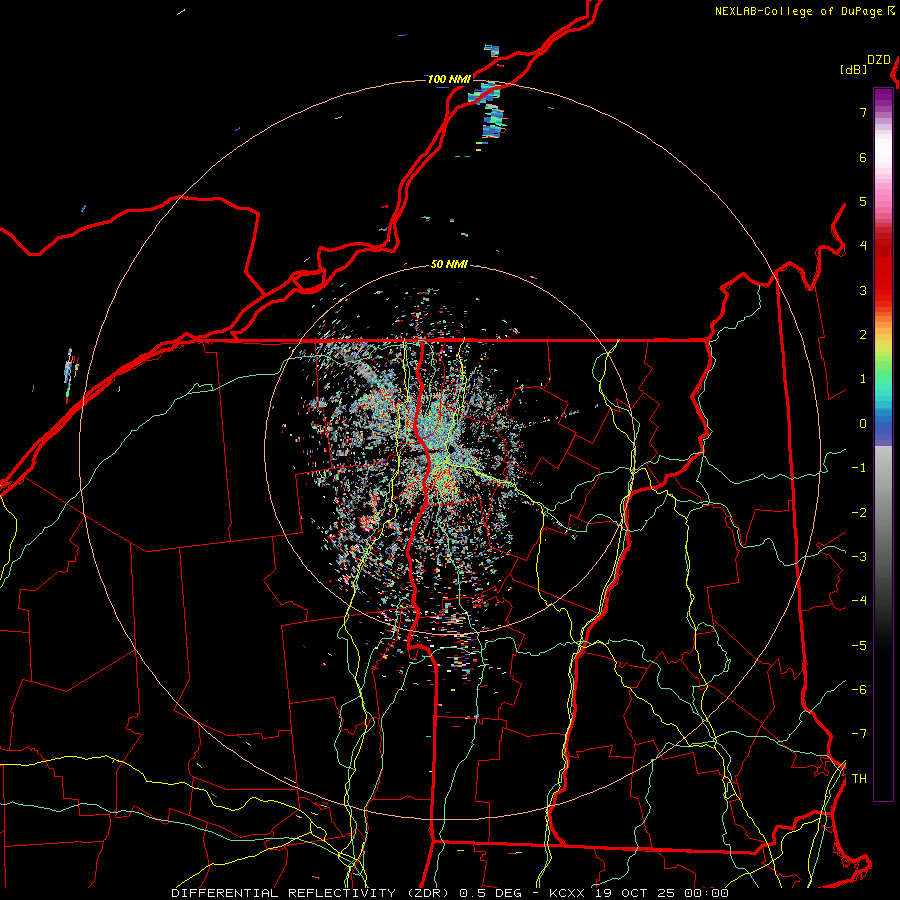This screenshot has width=900, height=900.
Task: Click the 2 value on color scale
Action: pos(863,335)
